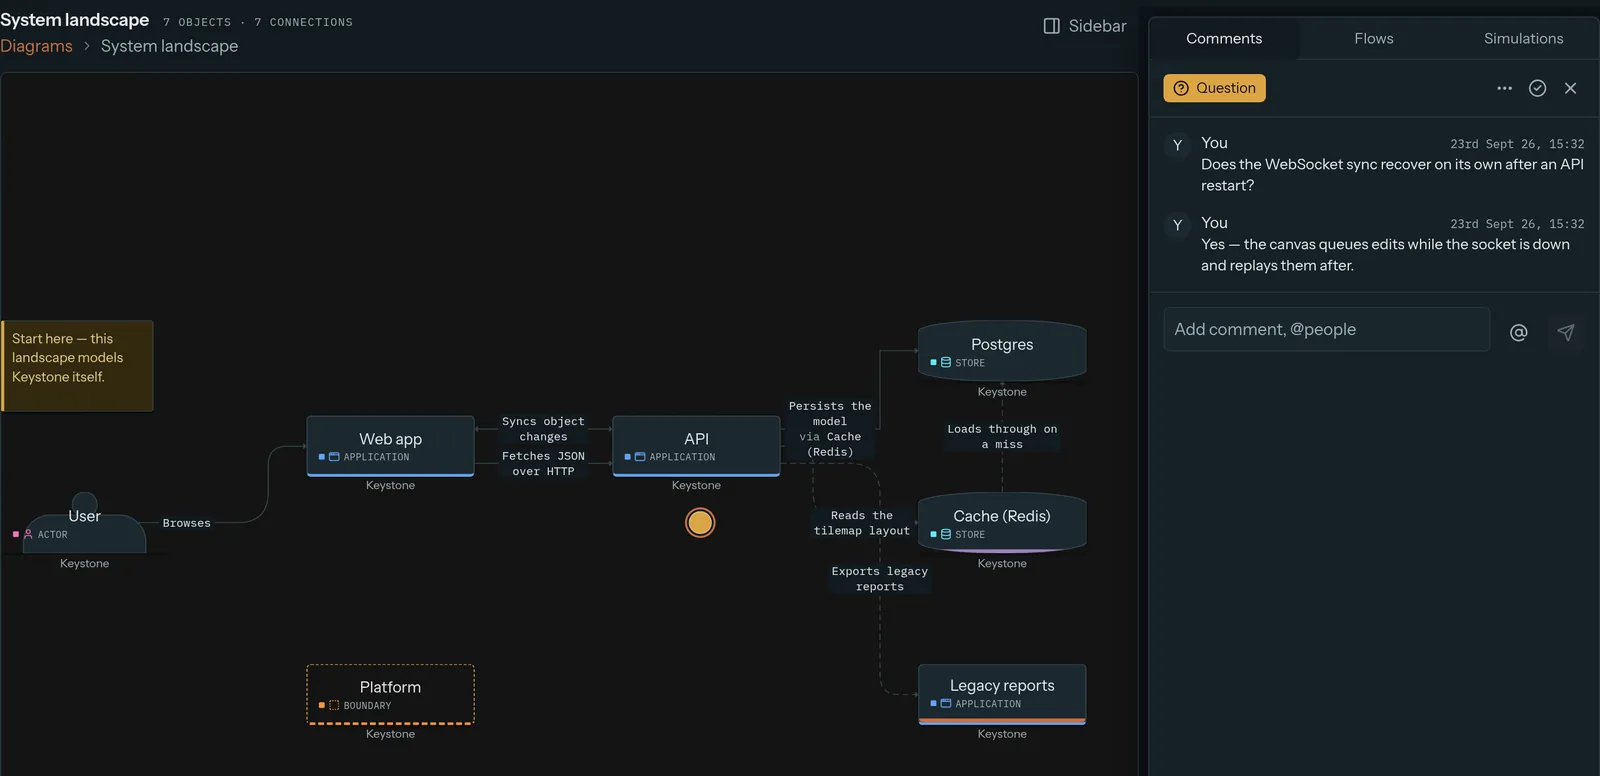Image resolution: width=1600 pixels, height=776 pixels.
Task: Switch to the Simulations tab
Action: (x=1523, y=39)
